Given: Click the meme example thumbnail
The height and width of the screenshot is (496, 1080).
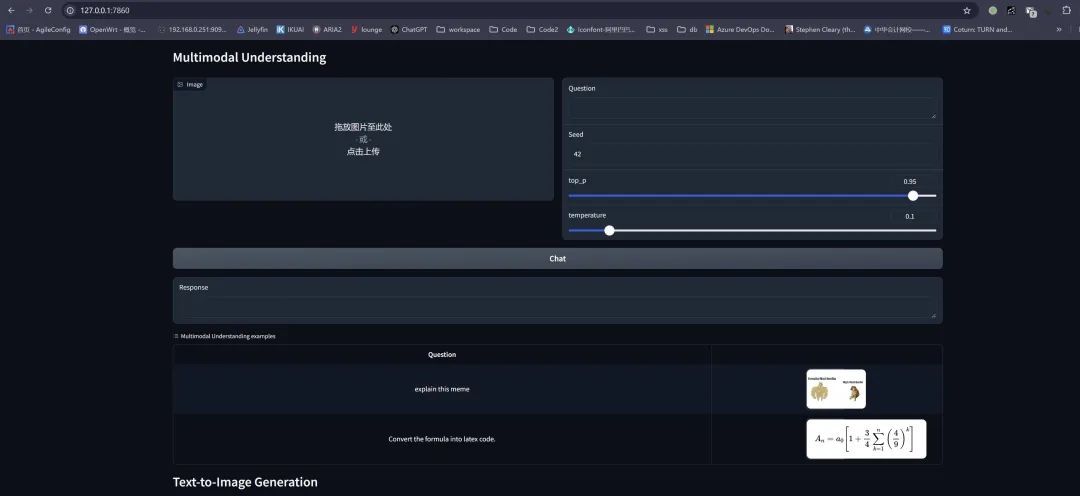Looking at the screenshot, I should (x=836, y=389).
